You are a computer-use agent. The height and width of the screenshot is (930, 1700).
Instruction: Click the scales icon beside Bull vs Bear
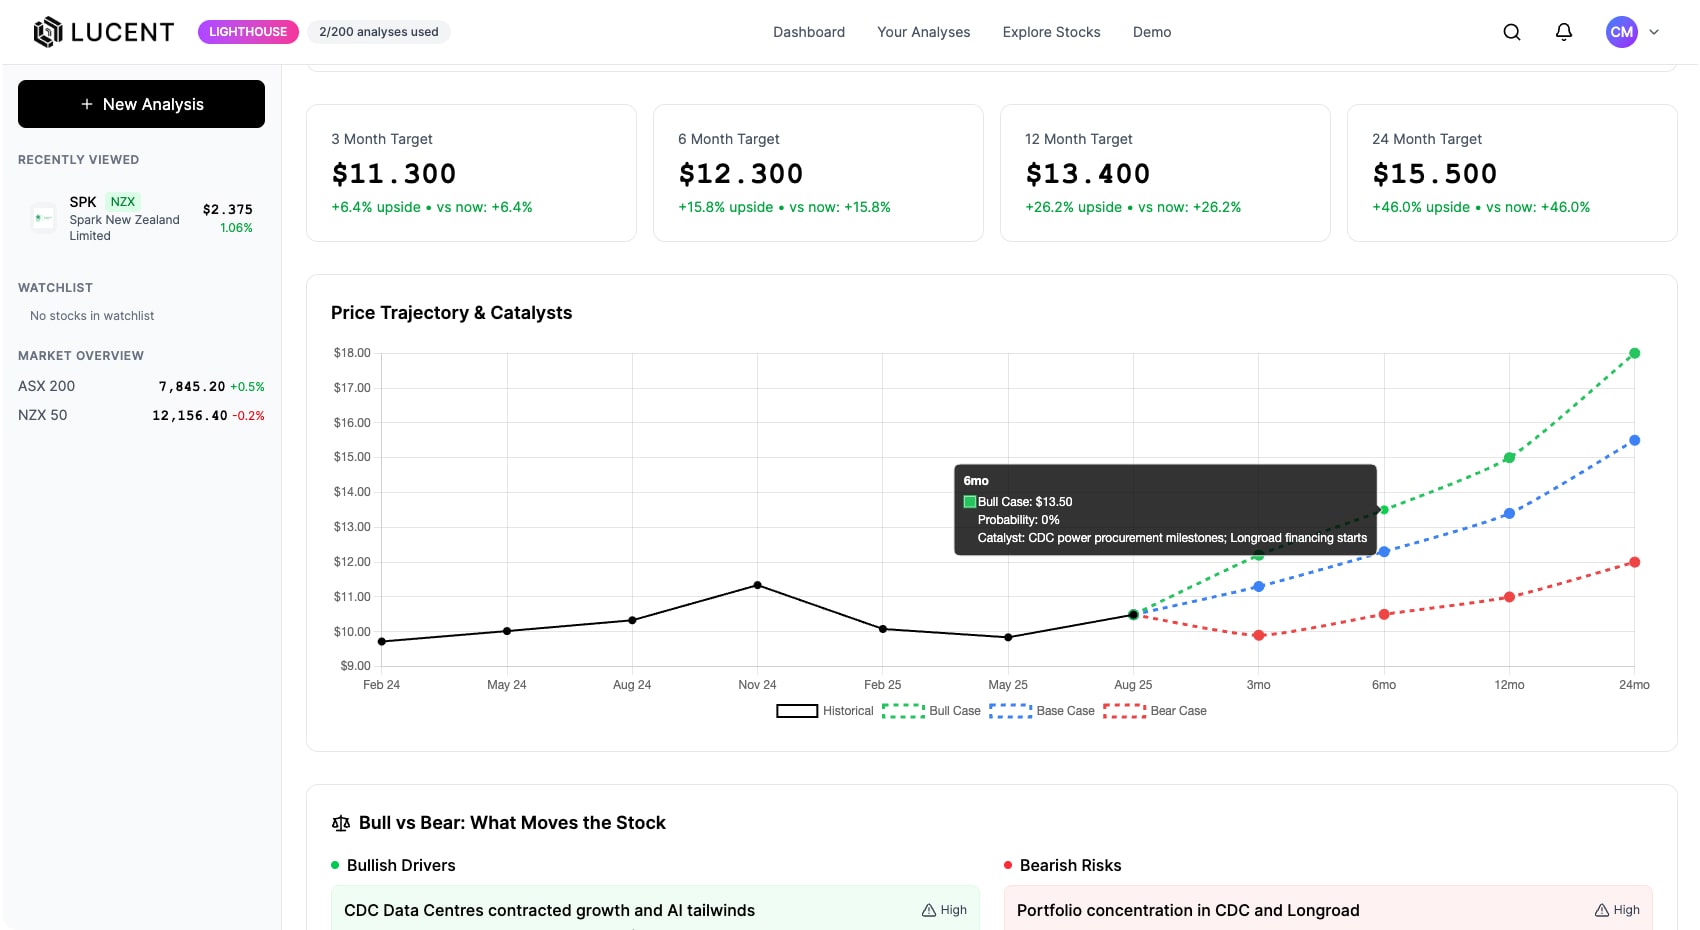[341, 823]
